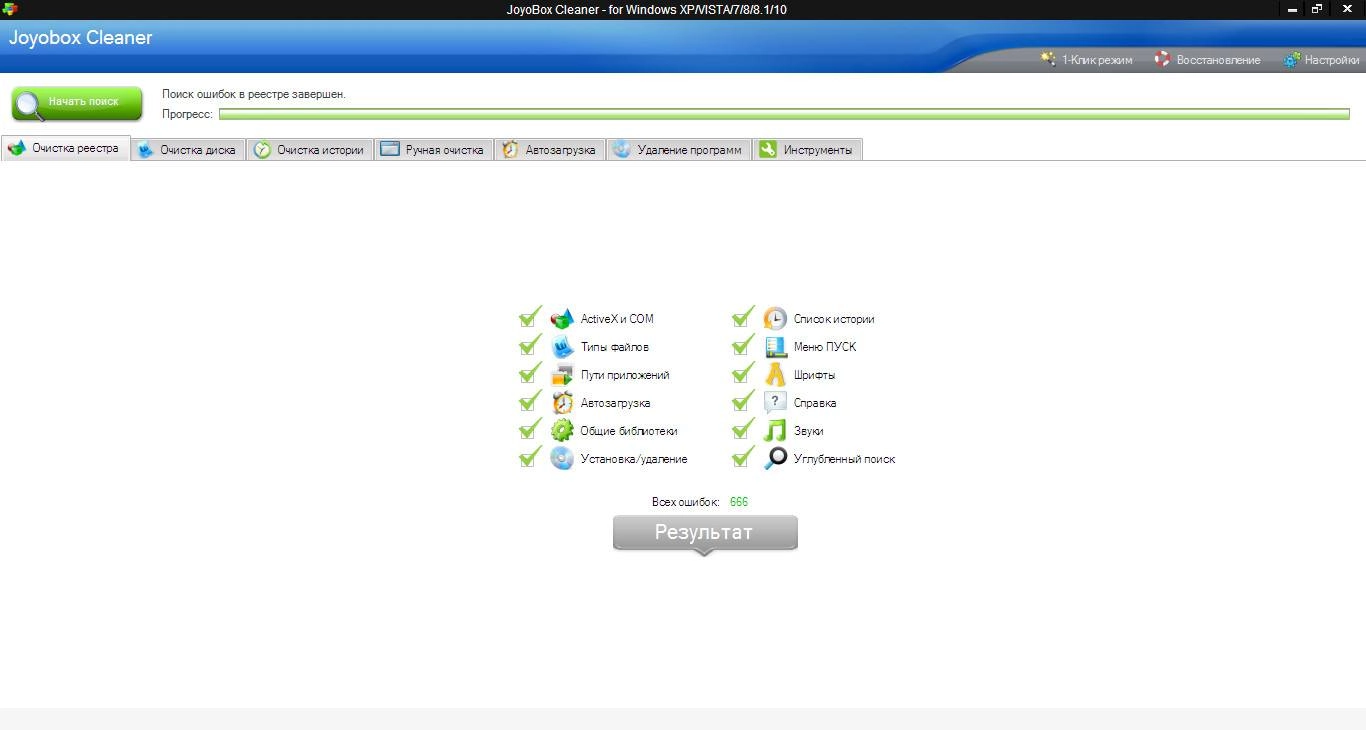Switch to Очистка реестра tab
Screen dimensions: 1366x730
tap(66, 148)
